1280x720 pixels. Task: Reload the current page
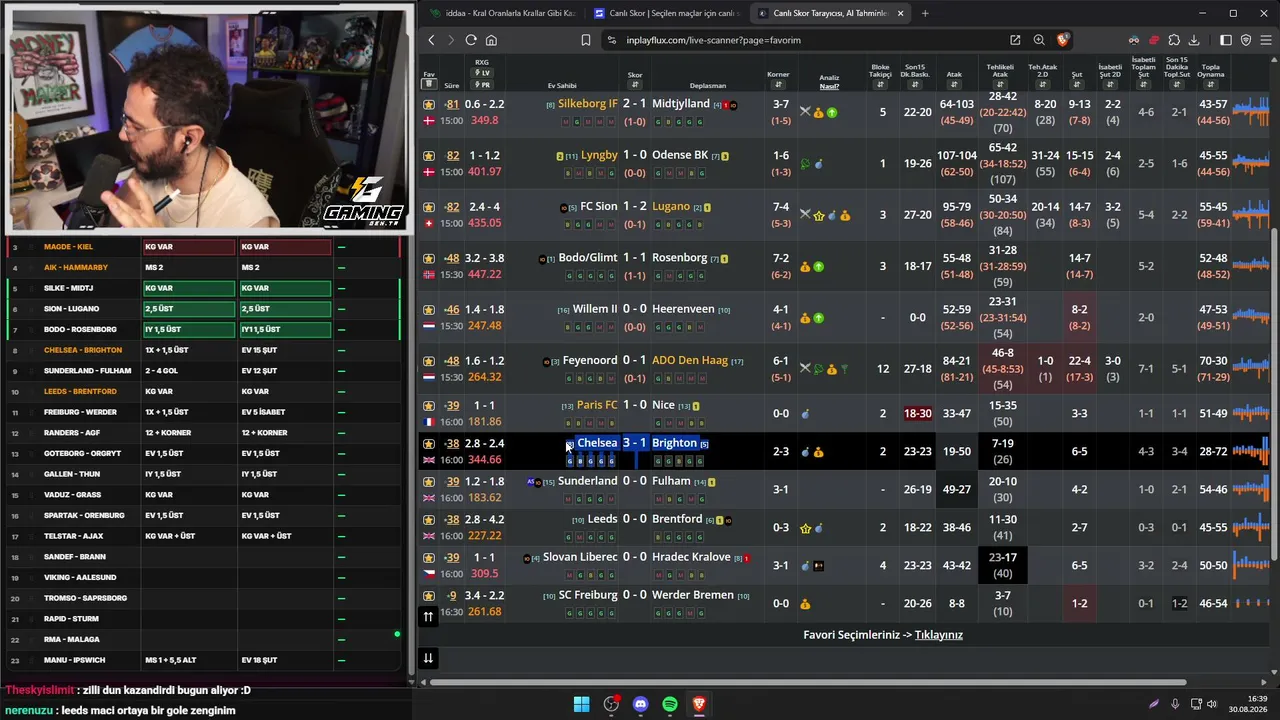tap(471, 40)
